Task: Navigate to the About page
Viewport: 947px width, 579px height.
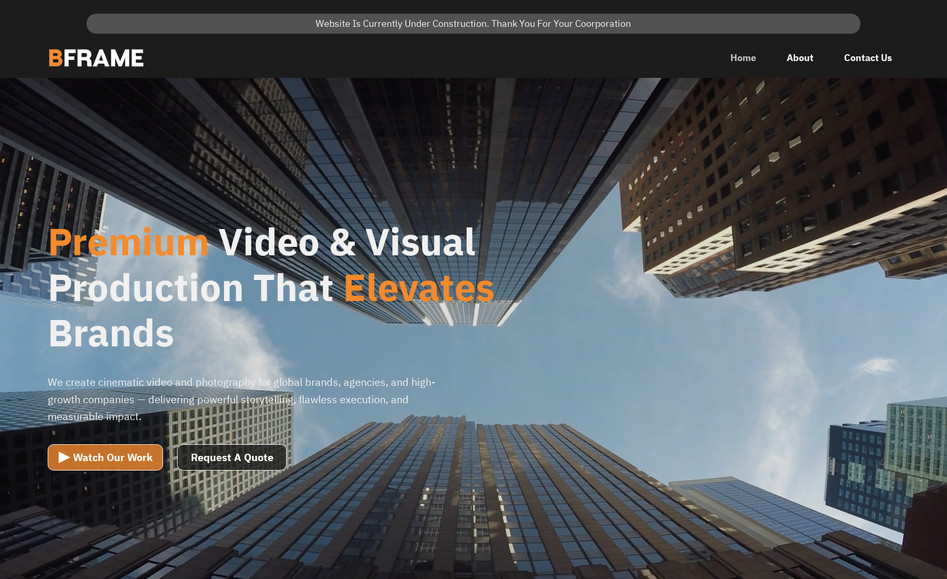Action: [x=799, y=58]
